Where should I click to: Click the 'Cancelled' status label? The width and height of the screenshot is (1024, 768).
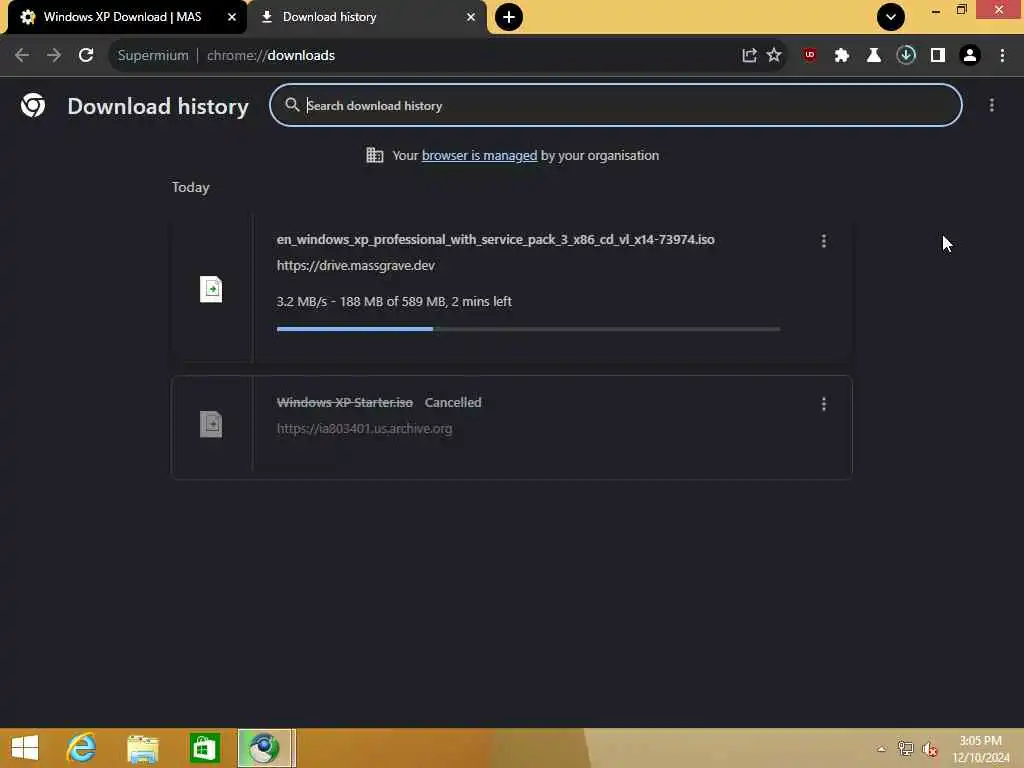[x=453, y=403]
